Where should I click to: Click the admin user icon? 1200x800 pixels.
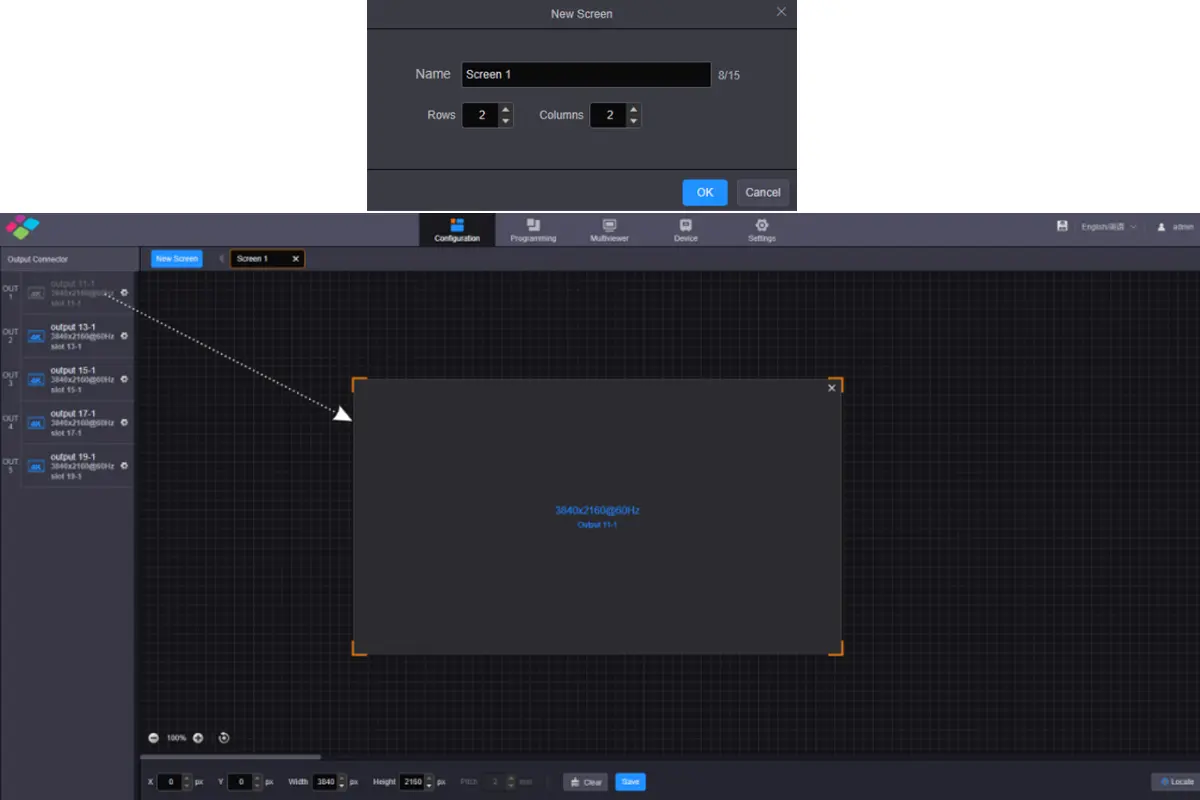tap(1161, 227)
